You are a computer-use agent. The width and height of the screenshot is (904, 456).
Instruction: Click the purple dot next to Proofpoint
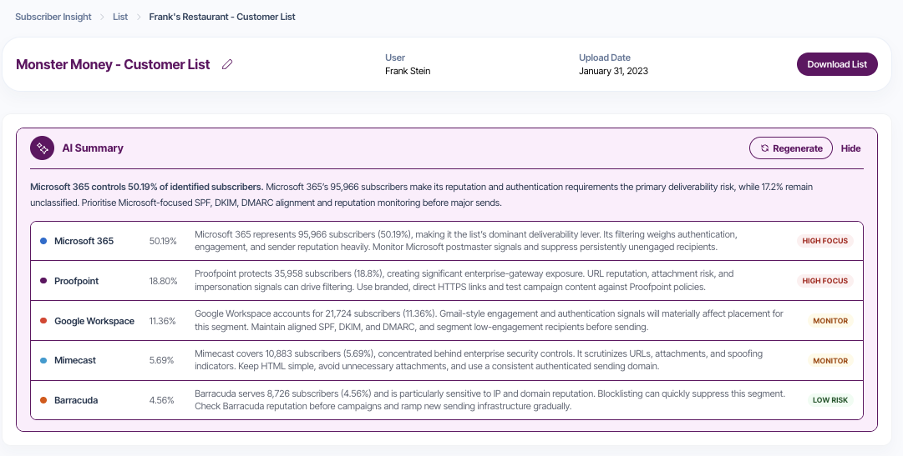[43, 281]
